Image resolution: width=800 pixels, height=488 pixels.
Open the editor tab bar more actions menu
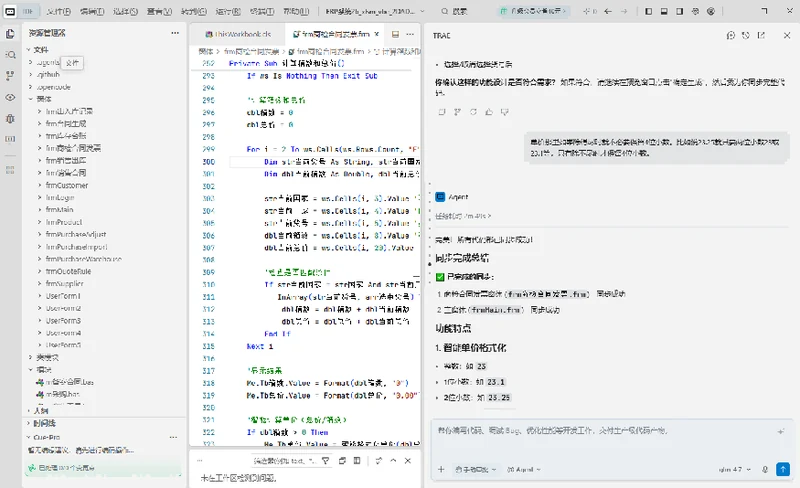click(x=410, y=34)
